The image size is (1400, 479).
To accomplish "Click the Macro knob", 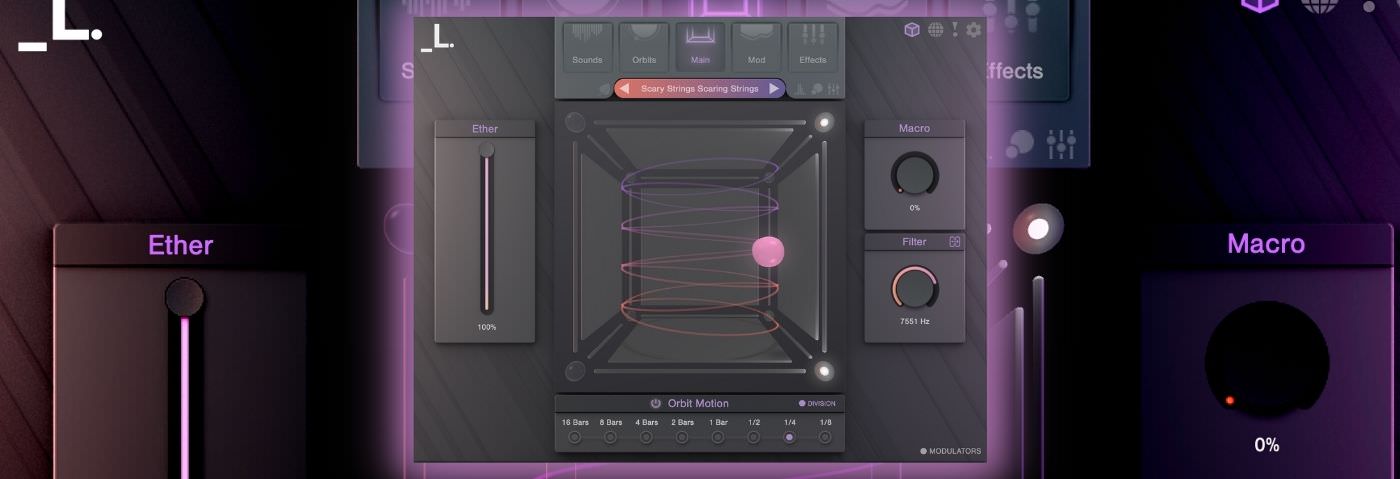I will click(915, 174).
